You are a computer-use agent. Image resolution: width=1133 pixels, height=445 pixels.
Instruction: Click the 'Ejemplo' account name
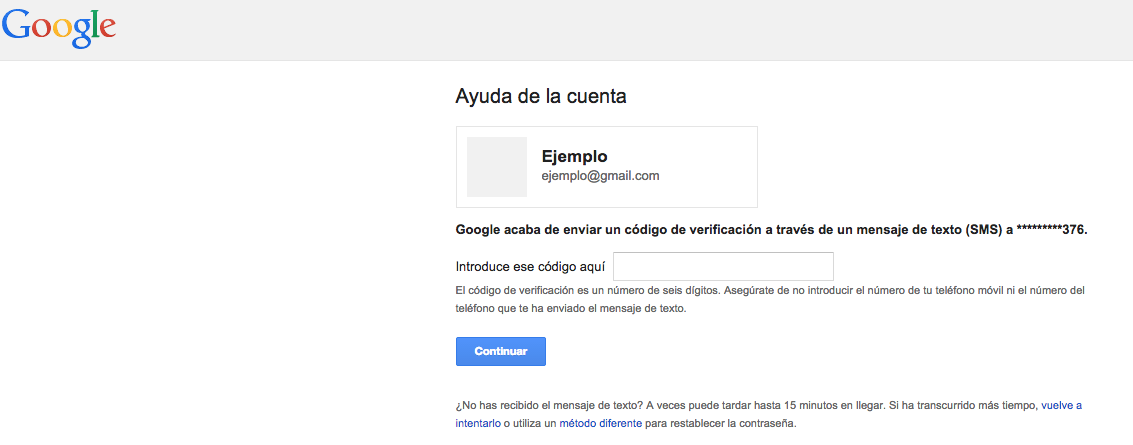click(x=574, y=156)
